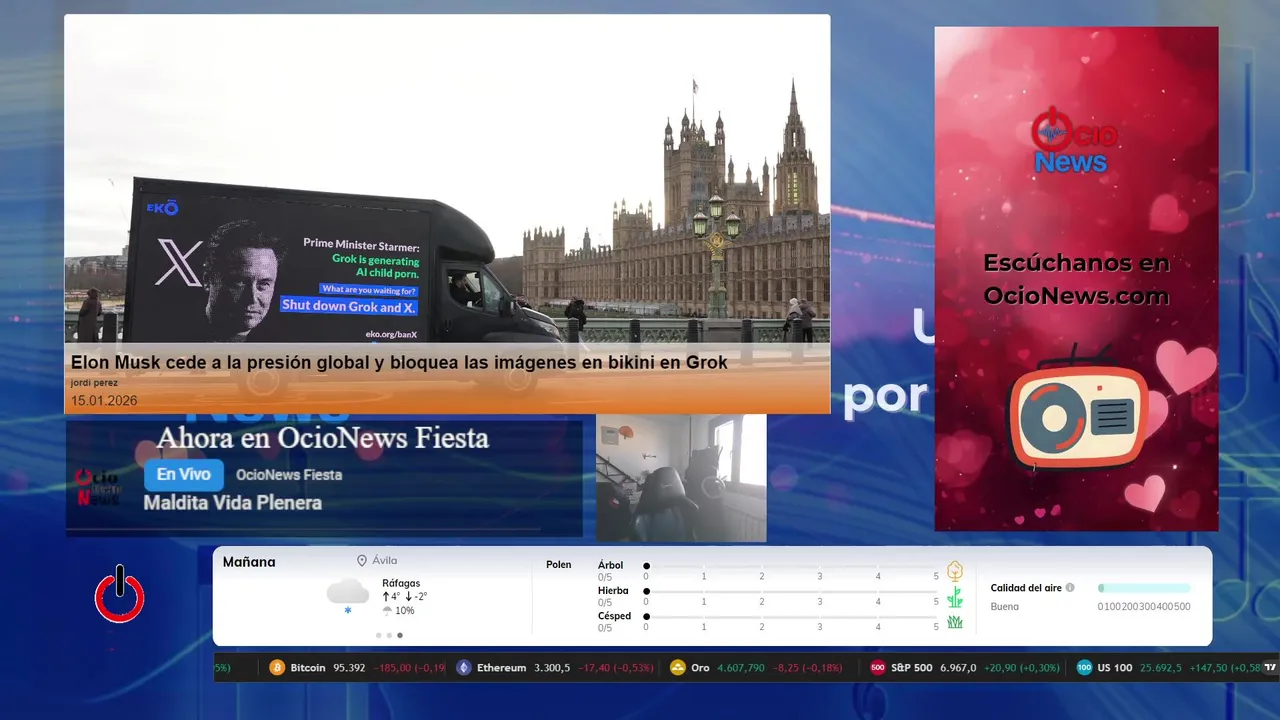Click the 10% precipitation value
This screenshot has width=1280, height=720.
coord(404,611)
